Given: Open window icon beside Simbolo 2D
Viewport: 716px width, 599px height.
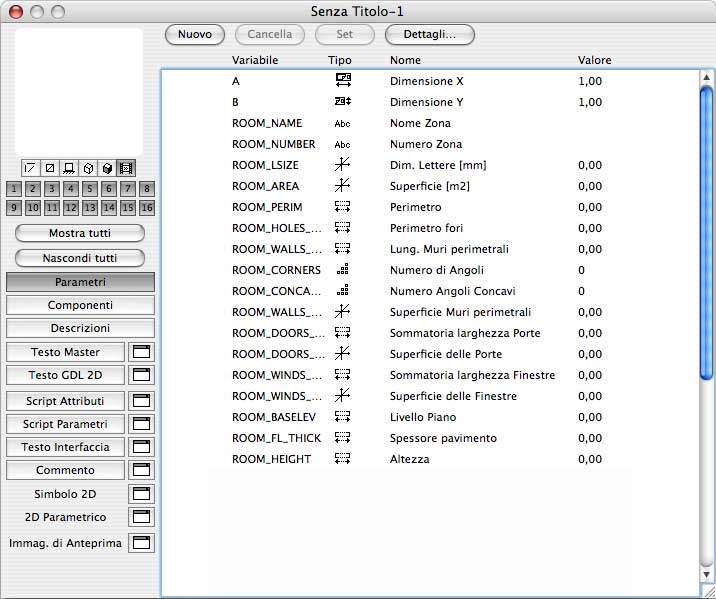Looking at the screenshot, I should pos(142,494).
